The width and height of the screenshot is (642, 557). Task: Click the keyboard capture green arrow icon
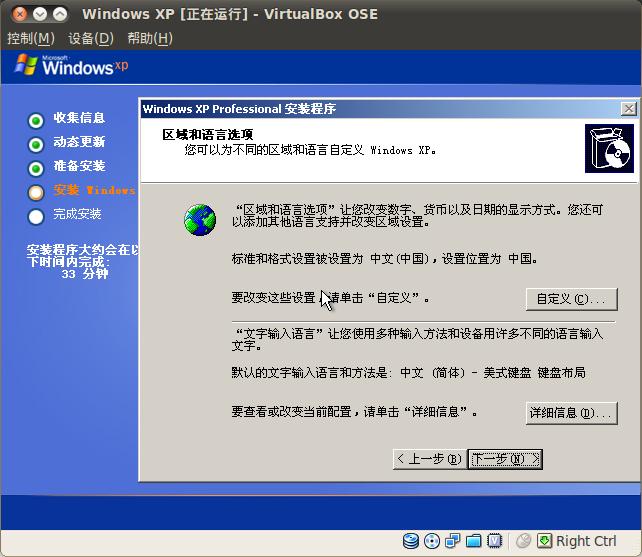click(x=544, y=541)
